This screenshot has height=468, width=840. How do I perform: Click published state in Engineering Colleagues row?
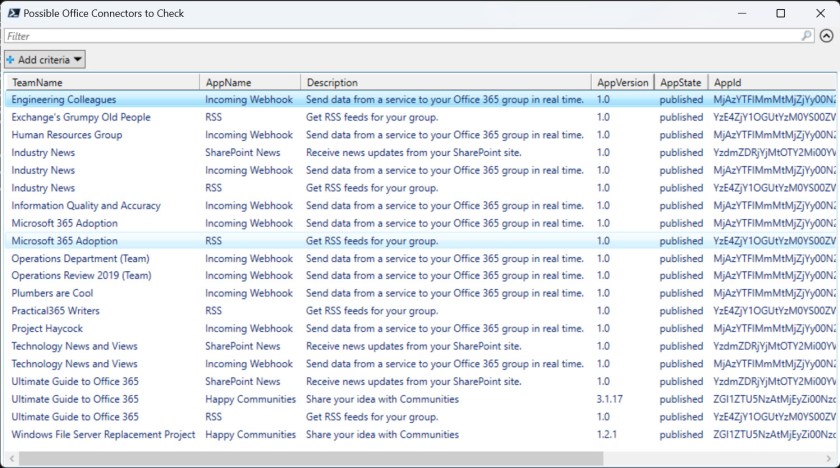point(681,100)
